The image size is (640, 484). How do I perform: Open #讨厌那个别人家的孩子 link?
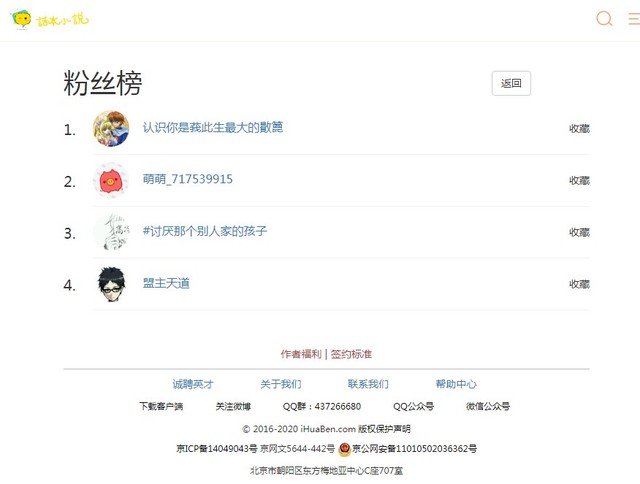pos(205,231)
